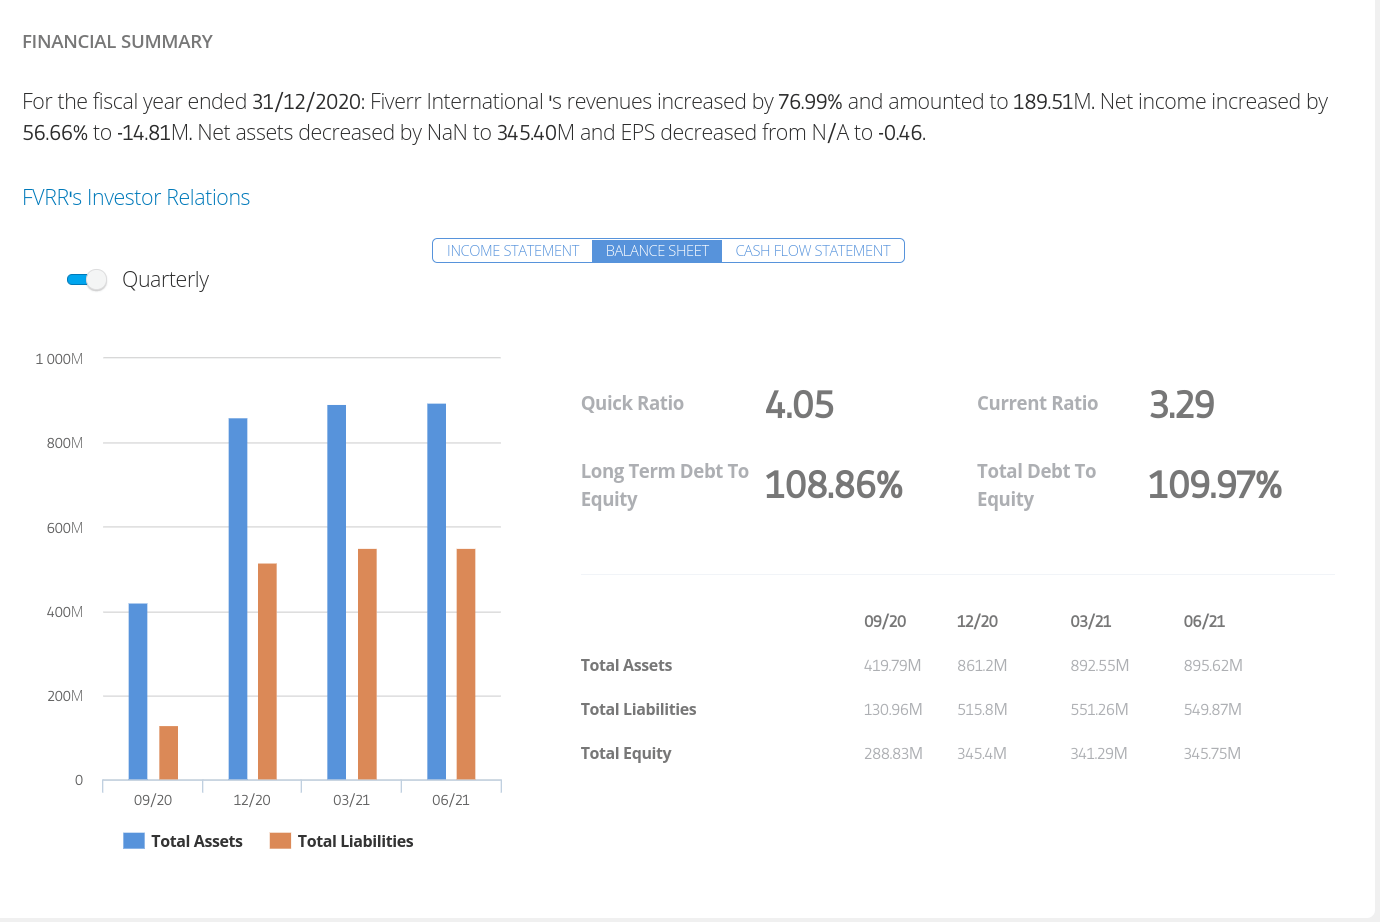Switch to the Cash Flow Statement tab
The width and height of the screenshot is (1380, 922).
(x=812, y=250)
